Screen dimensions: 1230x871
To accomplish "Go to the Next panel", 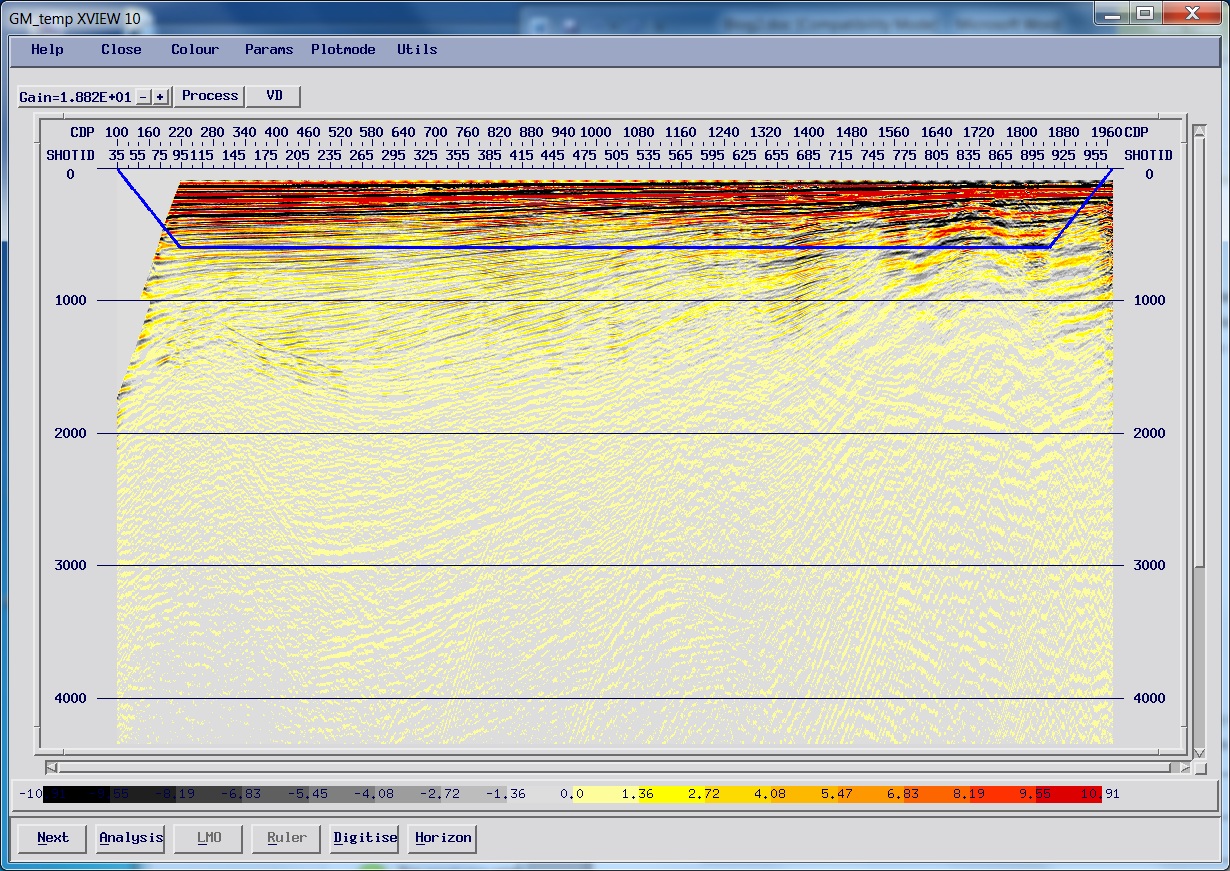I will click(x=53, y=838).
